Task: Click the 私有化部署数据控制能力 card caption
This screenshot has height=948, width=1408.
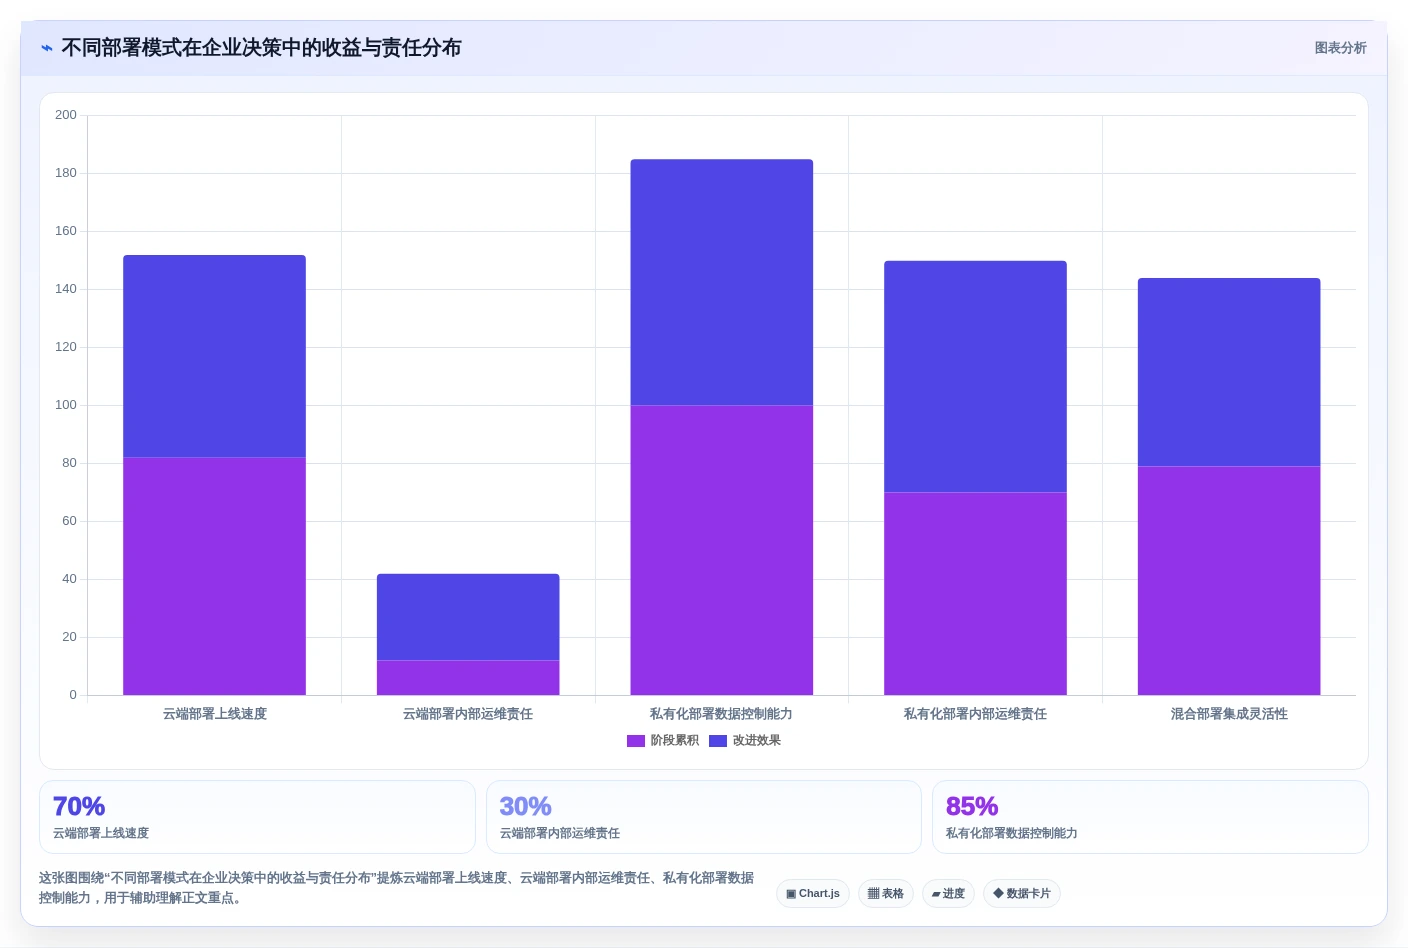Action: 1012,833
